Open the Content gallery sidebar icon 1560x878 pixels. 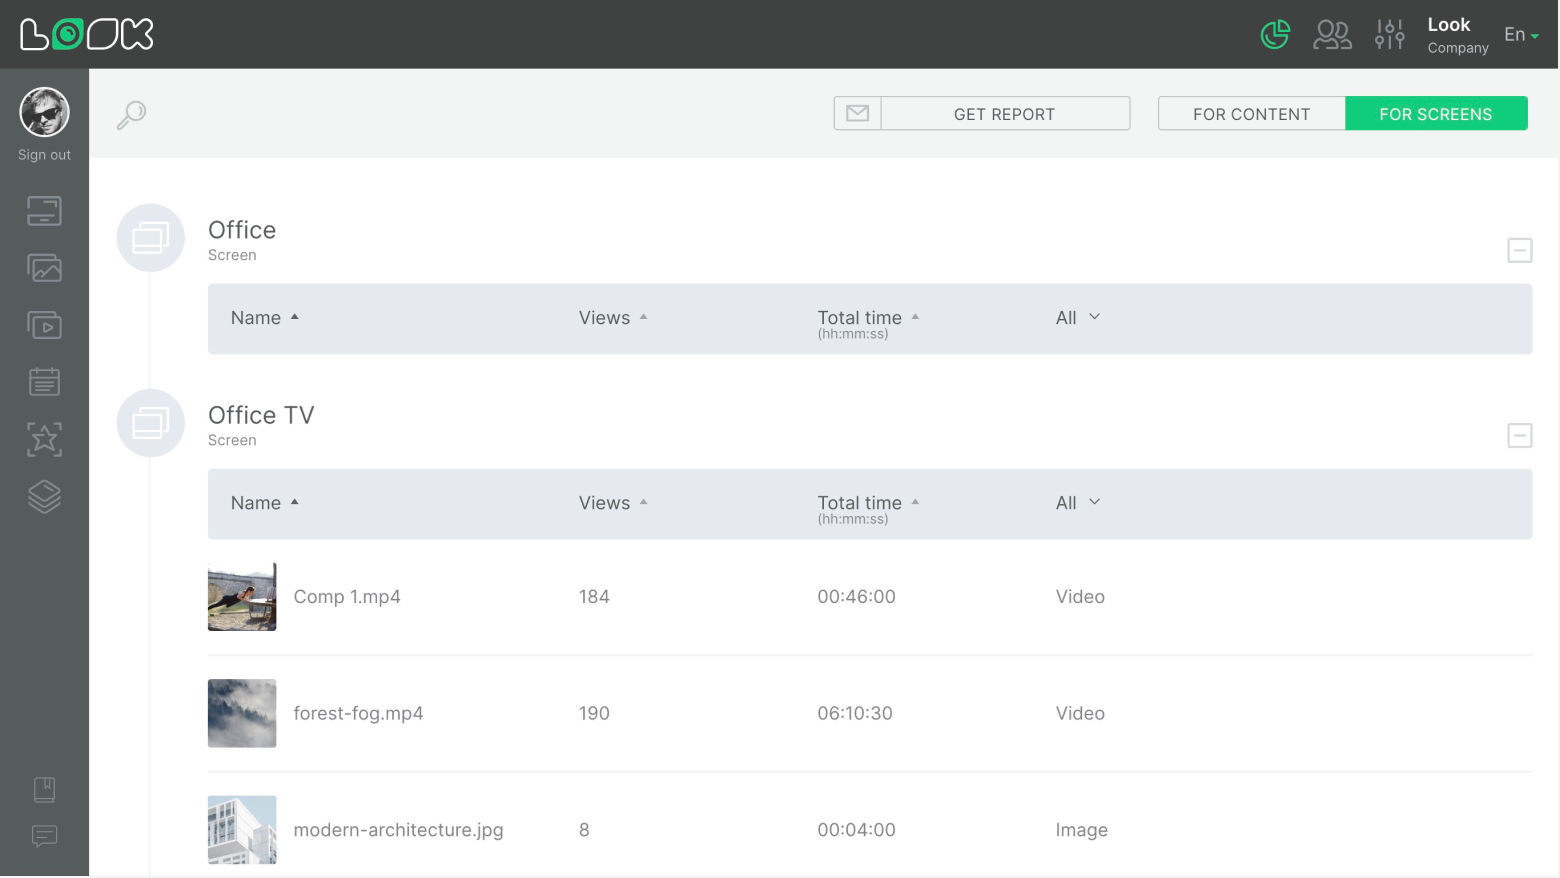(44, 268)
